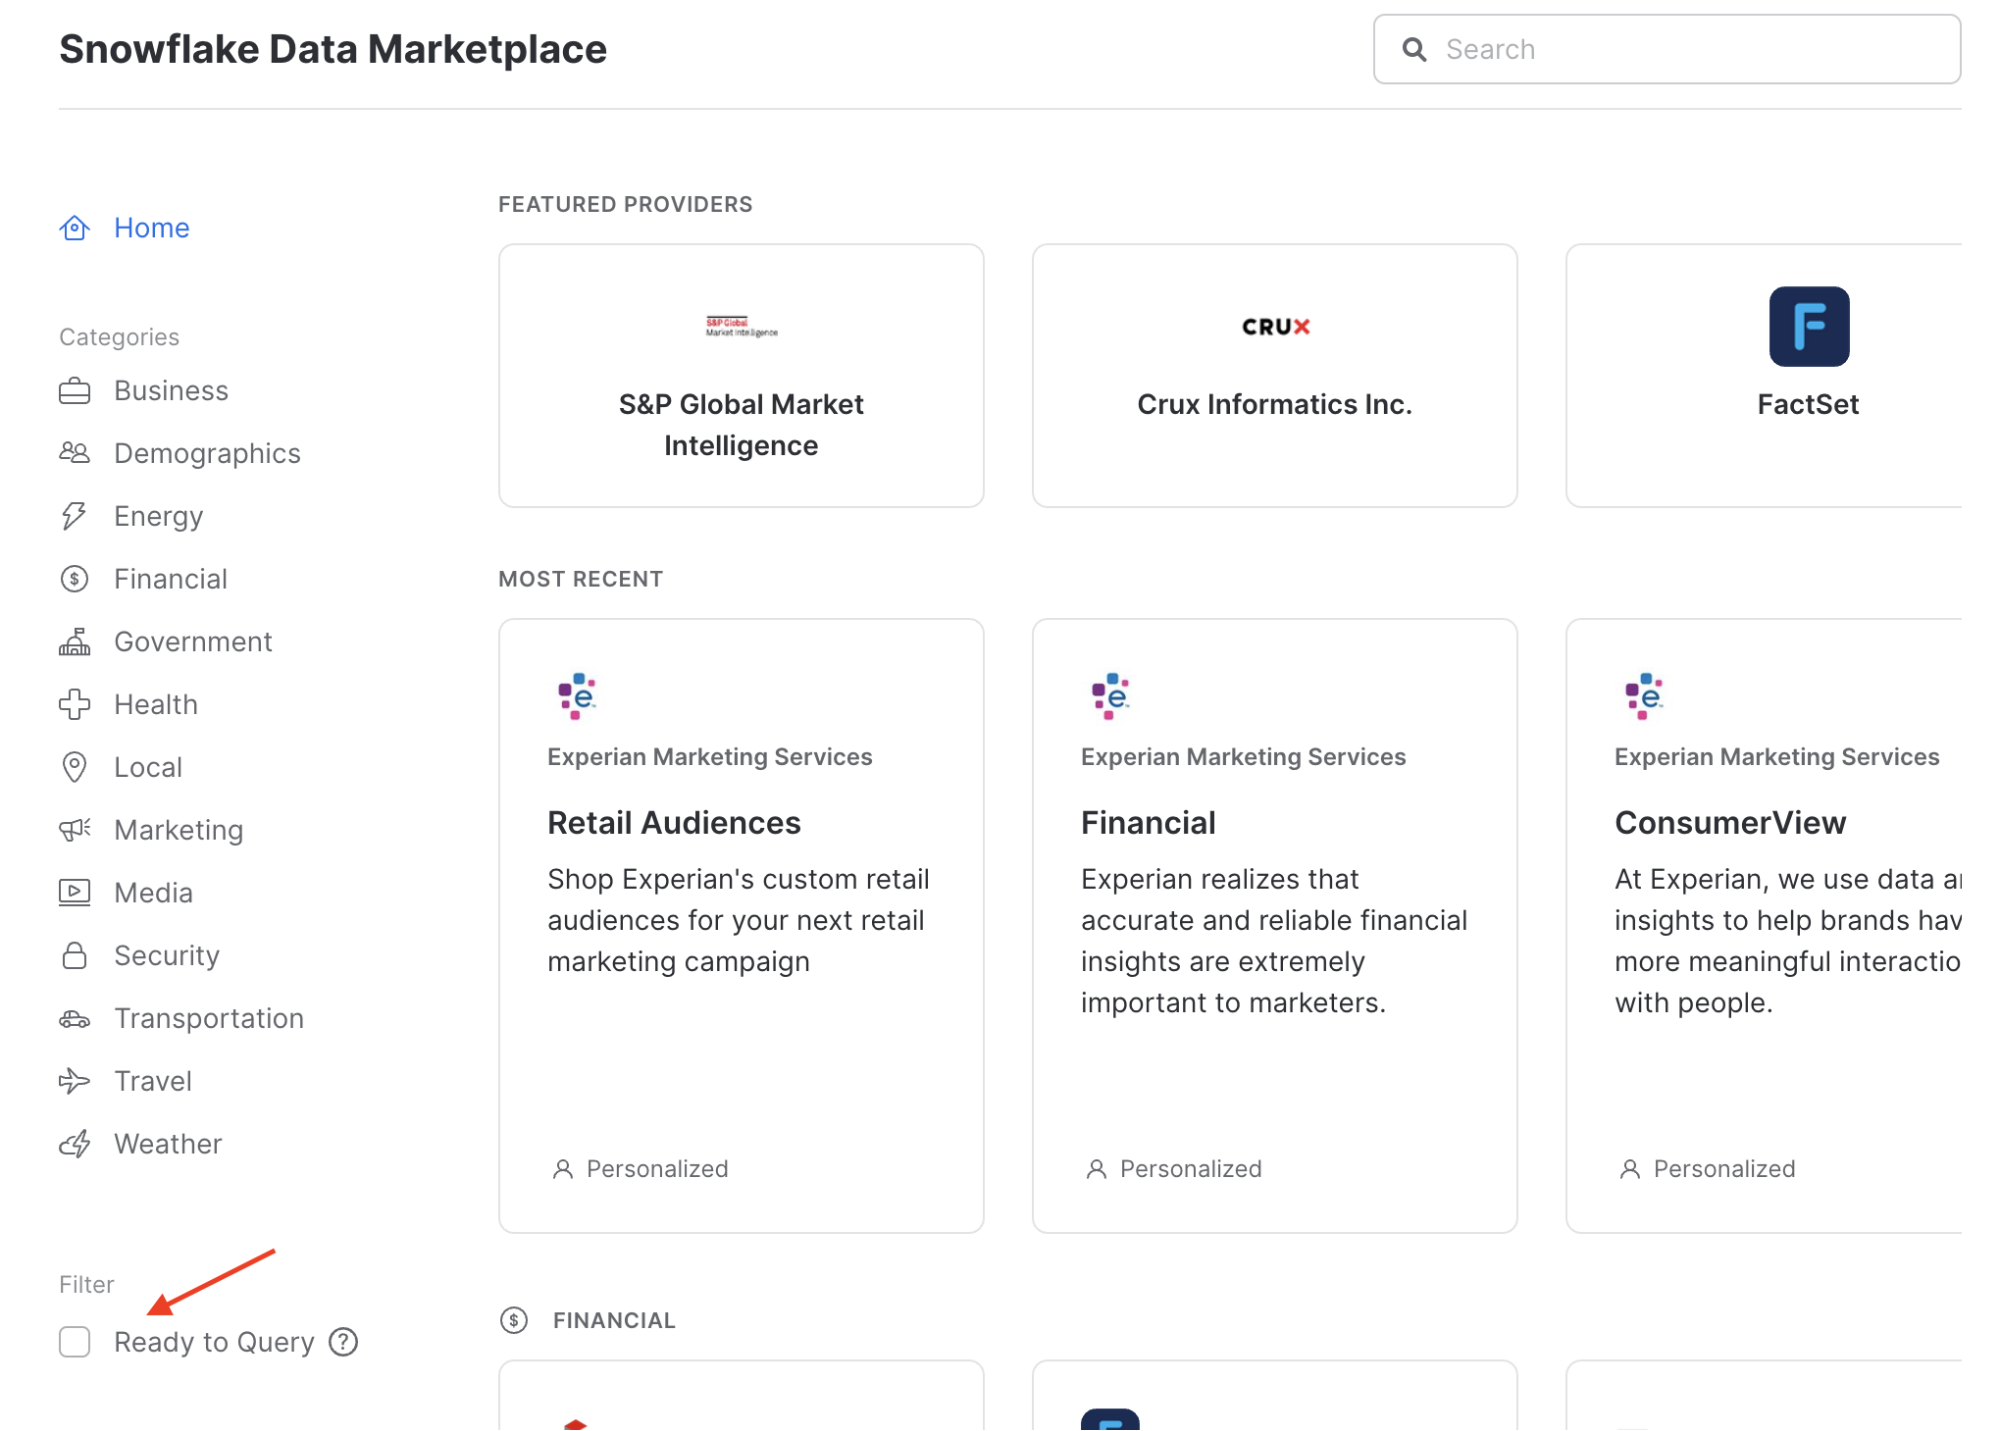Open Ready to Query help icon
The image size is (1999, 1431).
click(x=343, y=1342)
